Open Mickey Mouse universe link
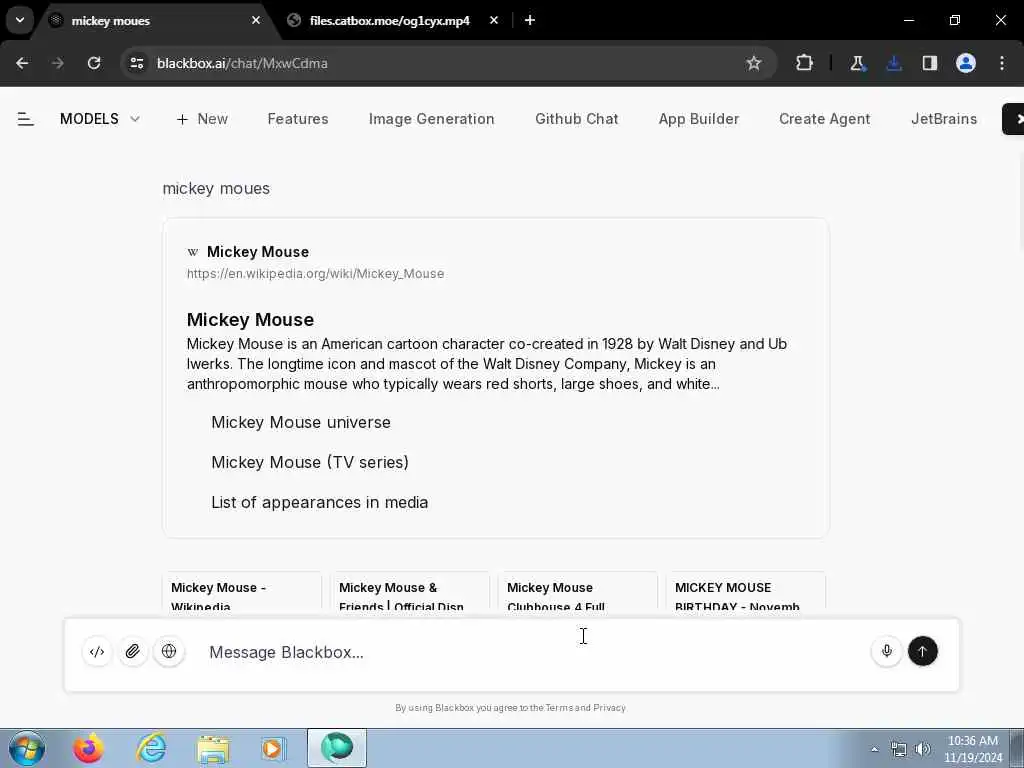 coord(301,423)
